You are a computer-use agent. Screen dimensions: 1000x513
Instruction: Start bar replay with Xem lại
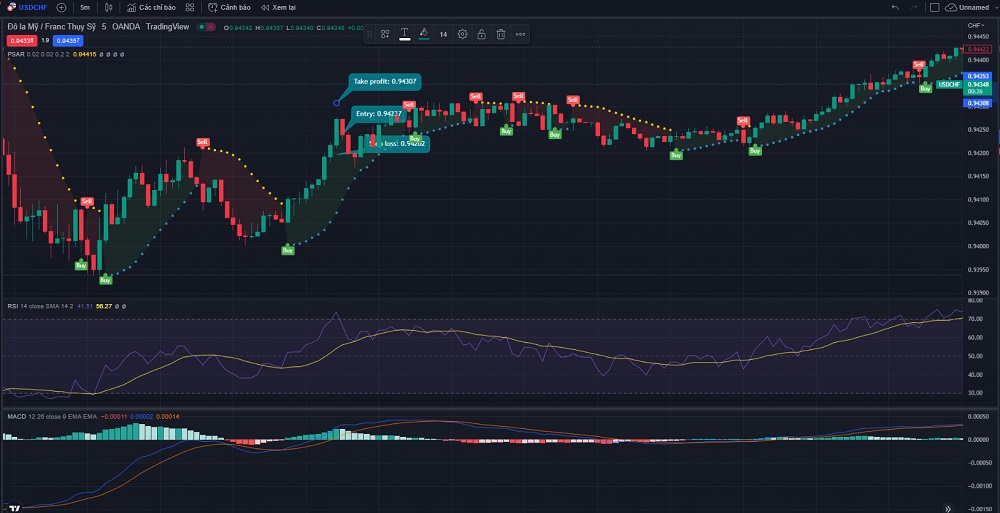(x=277, y=8)
